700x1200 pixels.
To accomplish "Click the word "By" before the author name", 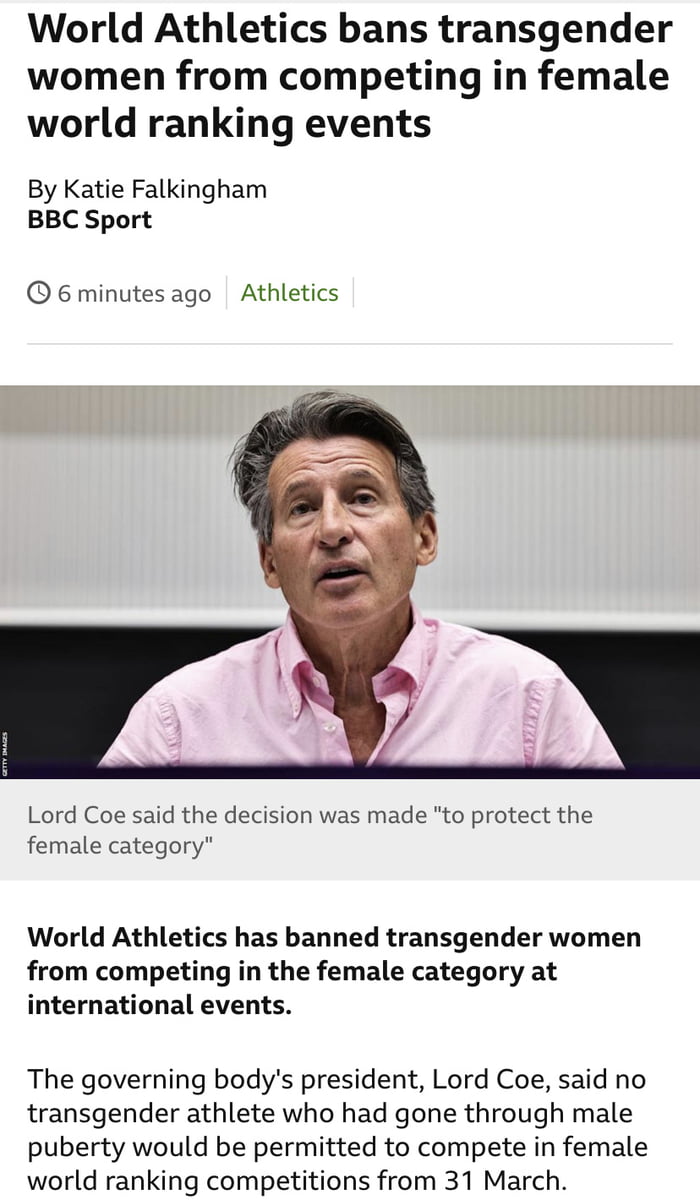I will click(41, 188).
